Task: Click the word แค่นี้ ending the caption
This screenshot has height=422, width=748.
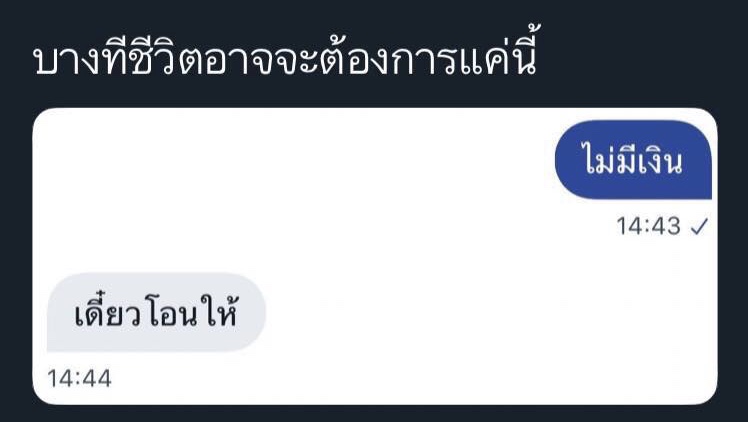Action: tap(499, 55)
